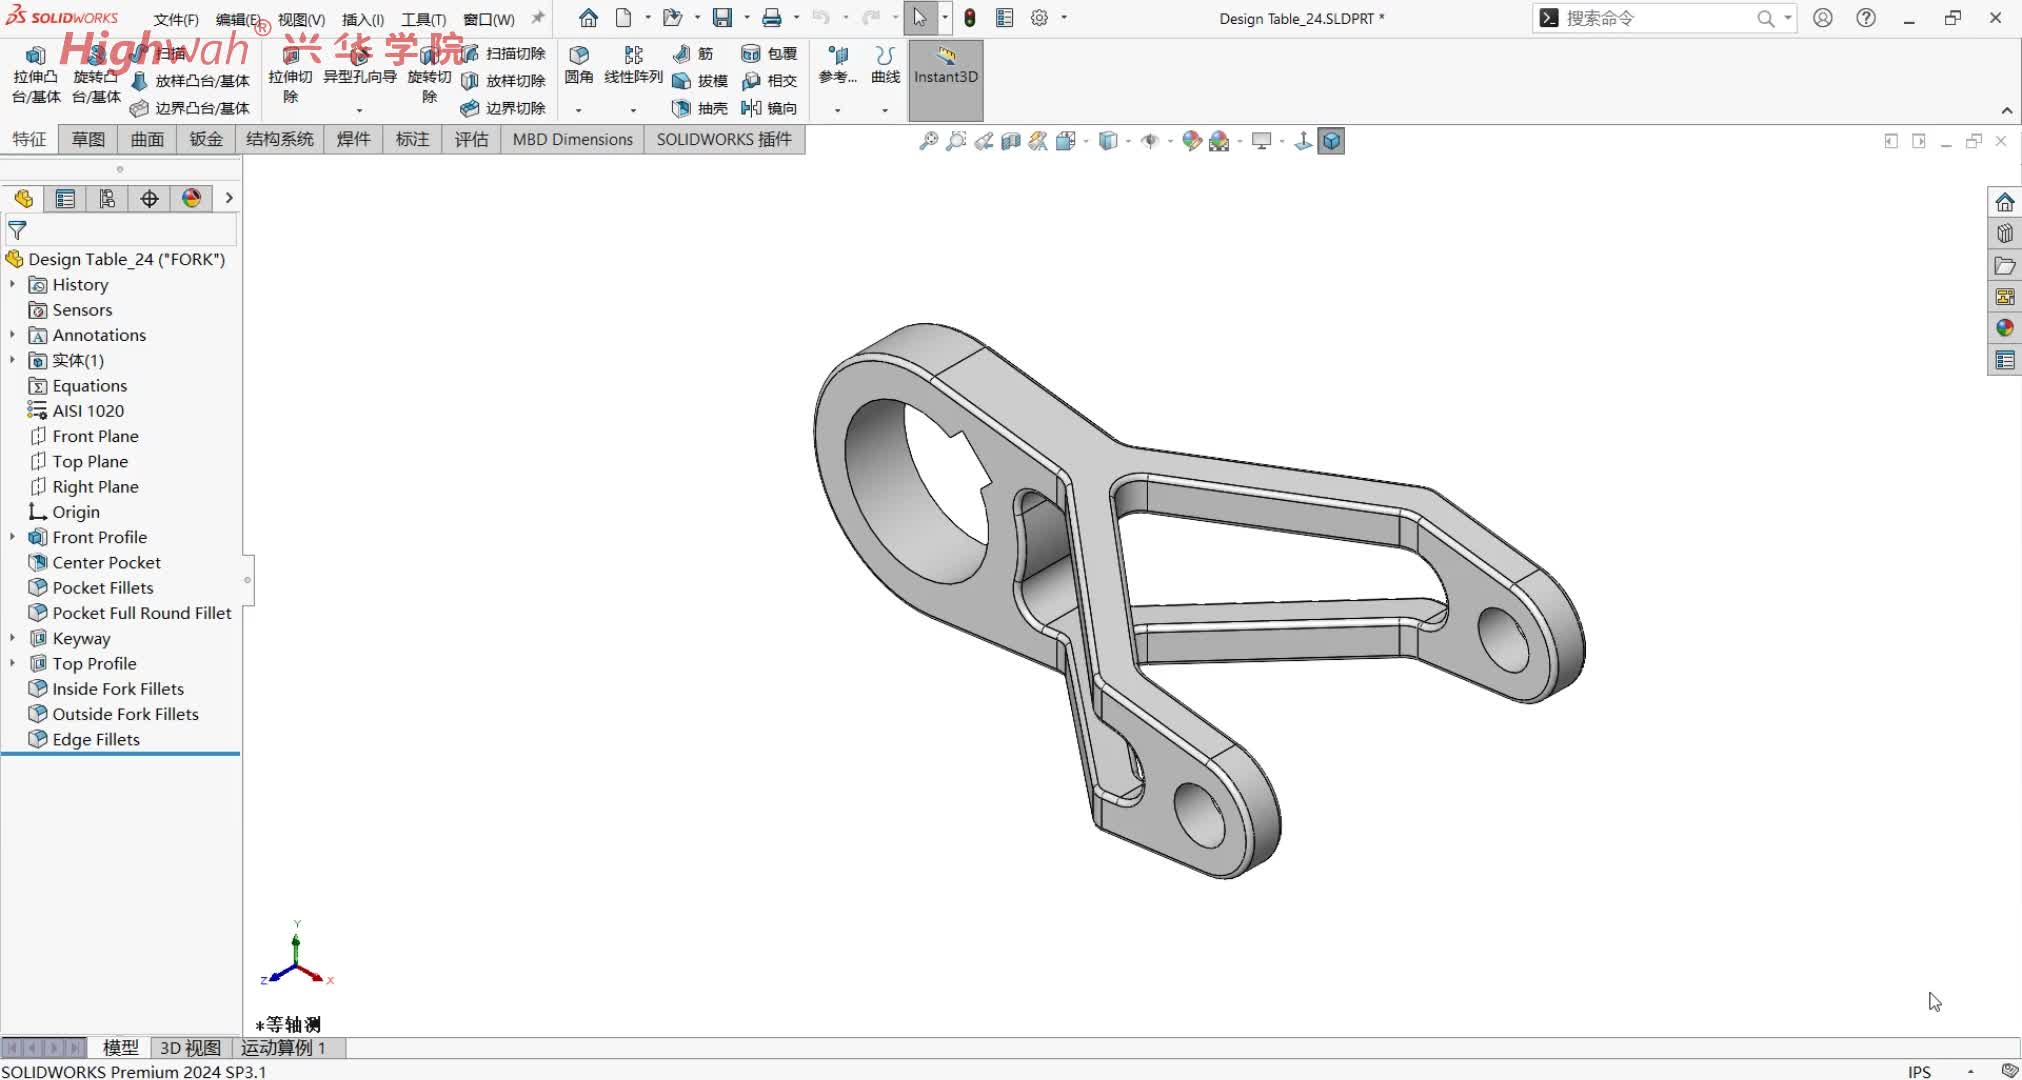Screen dimensions: 2022x1080
Task: Open the ConfigurationManager tab icon
Action: [x=107, y=198]
